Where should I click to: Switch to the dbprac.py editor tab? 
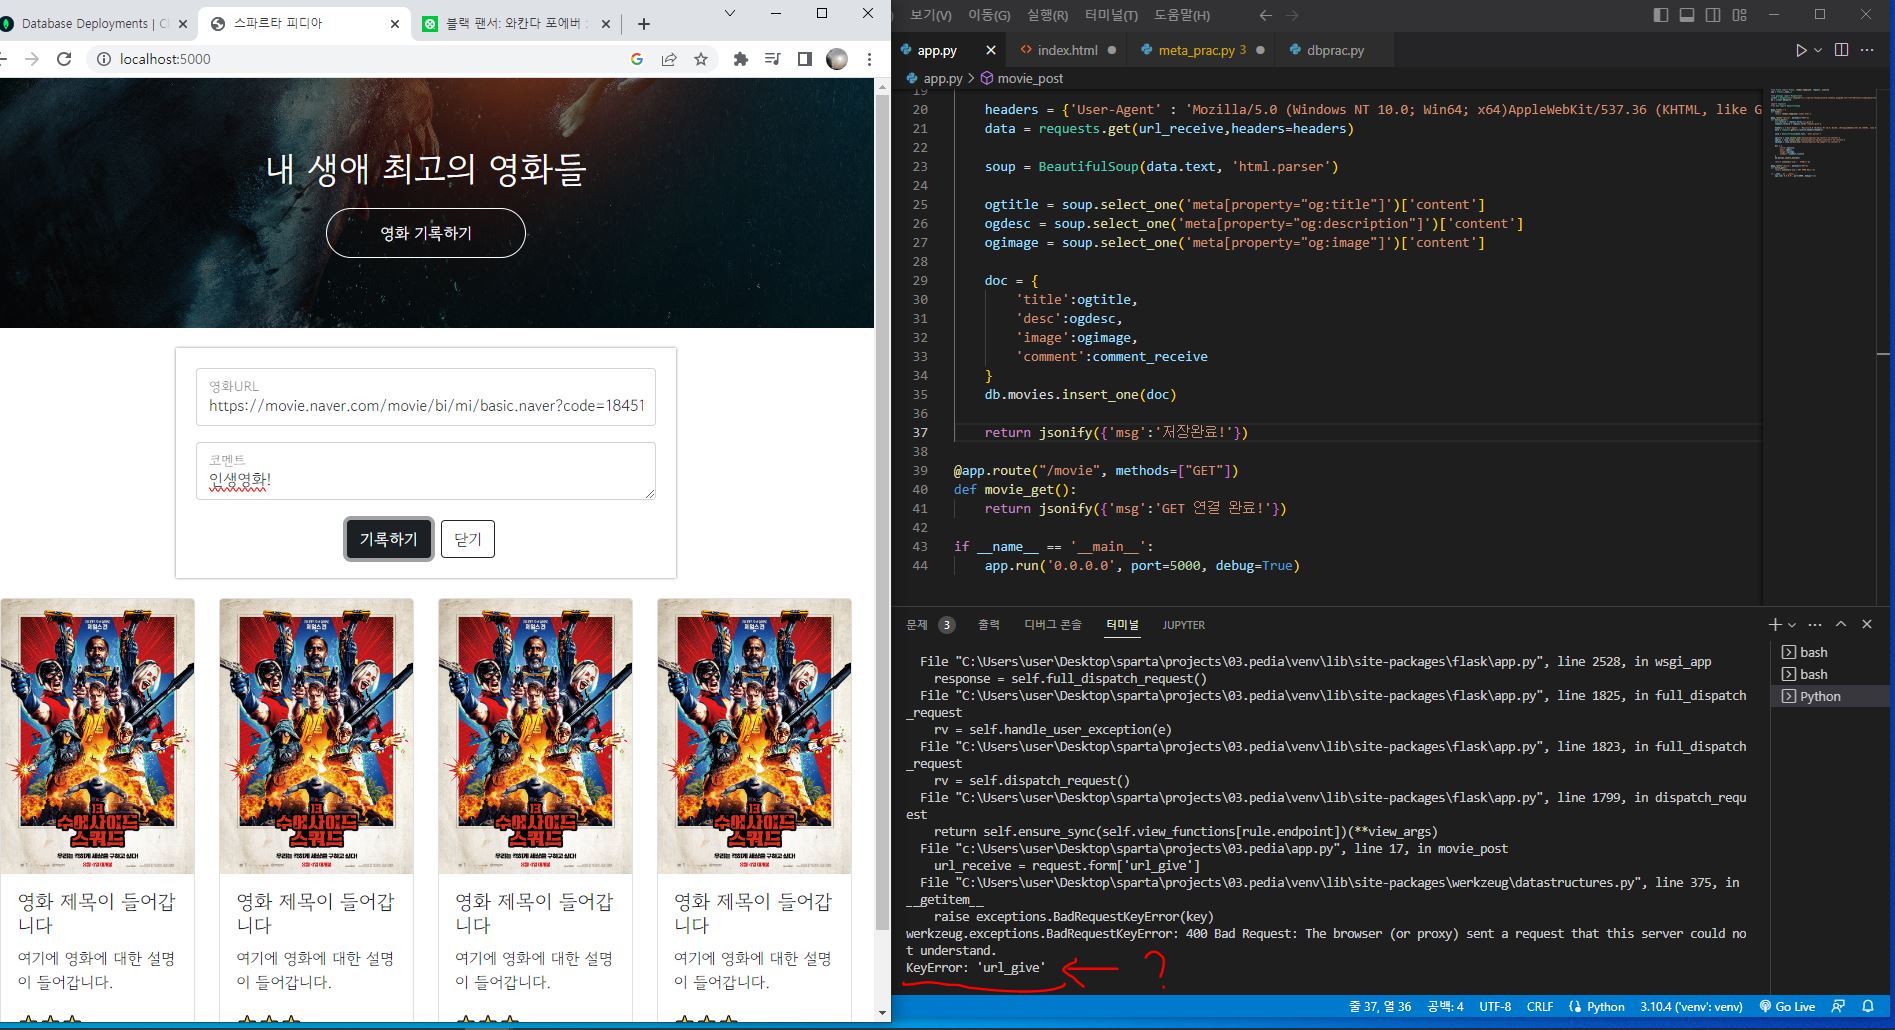tap(1335, 50)
